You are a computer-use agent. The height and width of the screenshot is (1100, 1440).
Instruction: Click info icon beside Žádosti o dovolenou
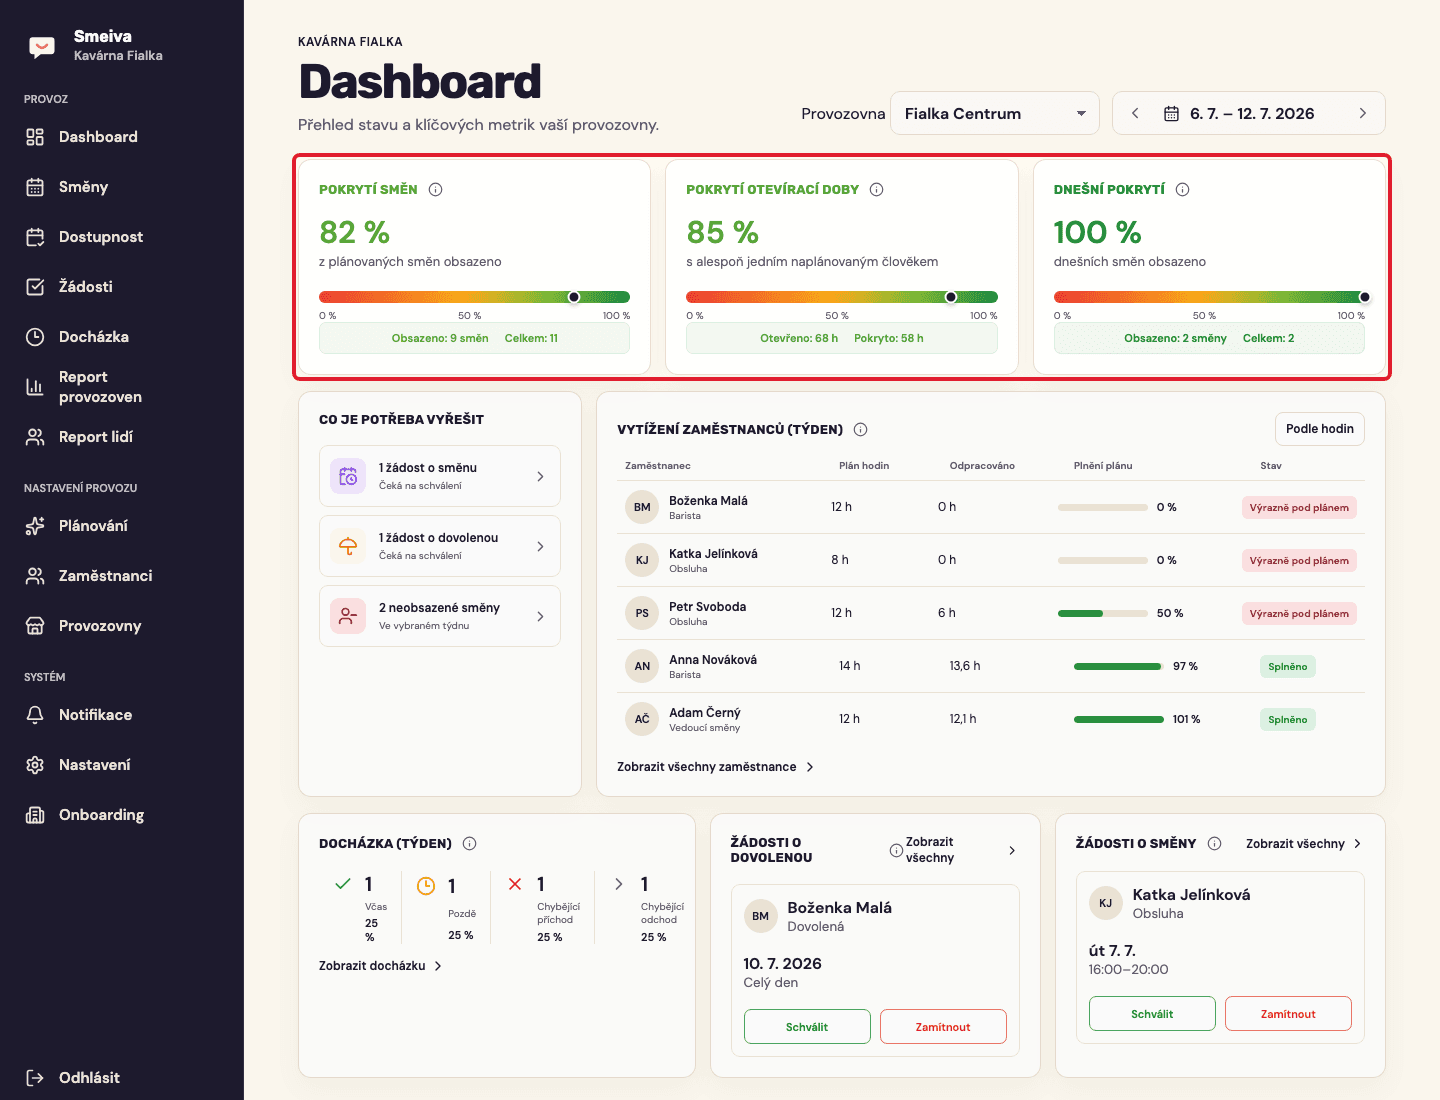point(896,851)
